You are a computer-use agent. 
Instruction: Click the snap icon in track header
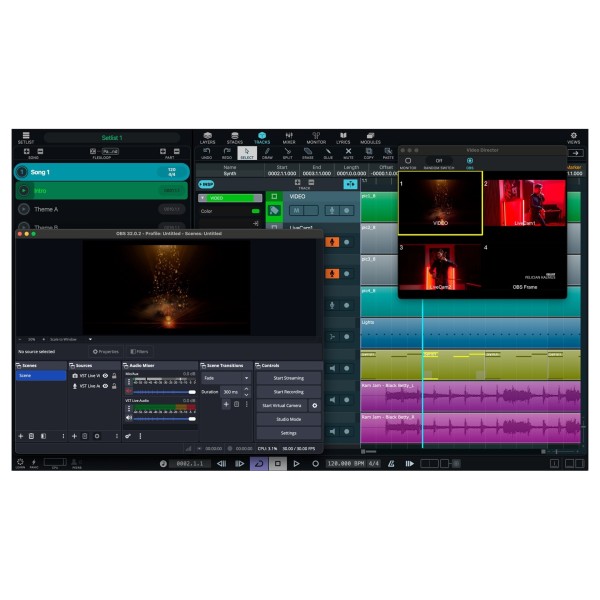coord(350,184)
